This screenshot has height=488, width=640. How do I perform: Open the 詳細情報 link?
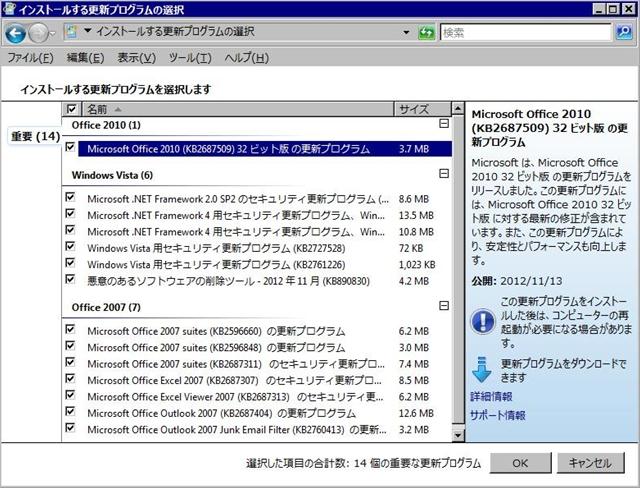[x=491, y=397]
